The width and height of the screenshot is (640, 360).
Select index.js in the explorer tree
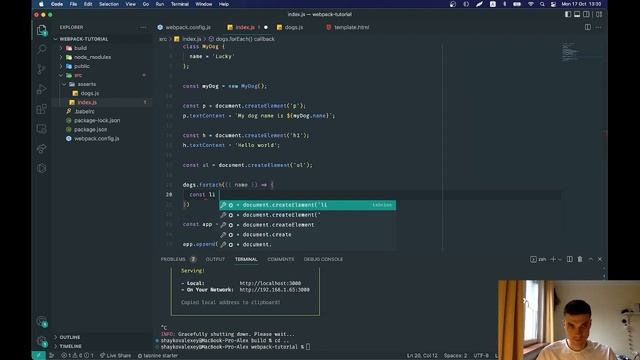click(x=87, y=102)
